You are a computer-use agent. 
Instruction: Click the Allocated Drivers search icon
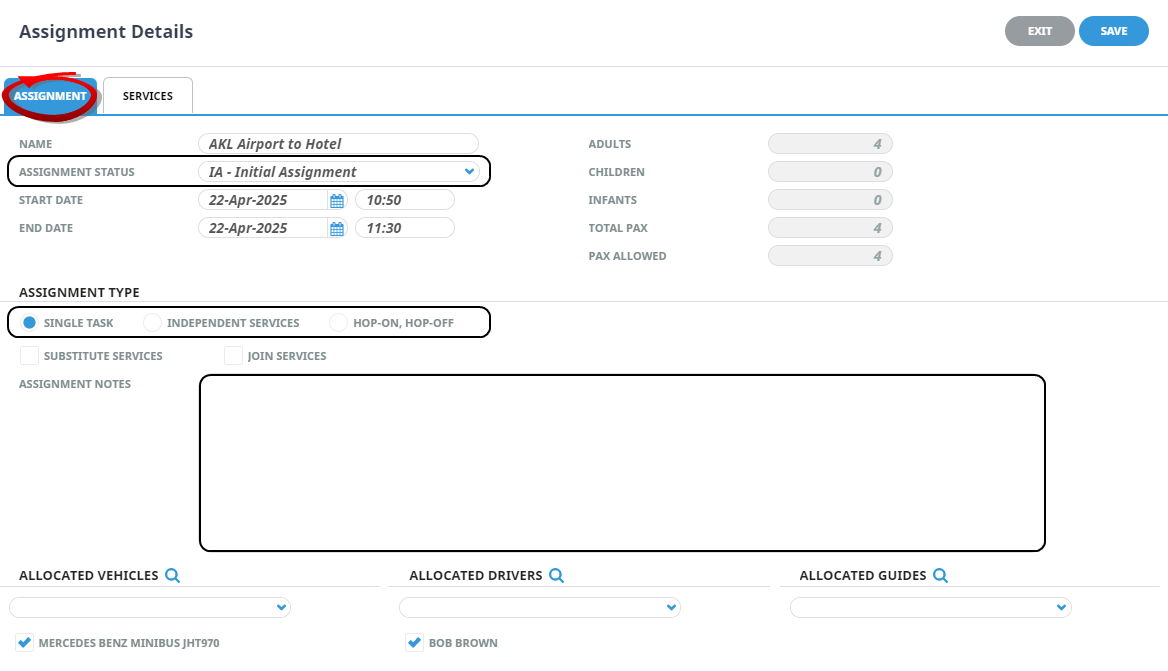[x=556, y=575]
